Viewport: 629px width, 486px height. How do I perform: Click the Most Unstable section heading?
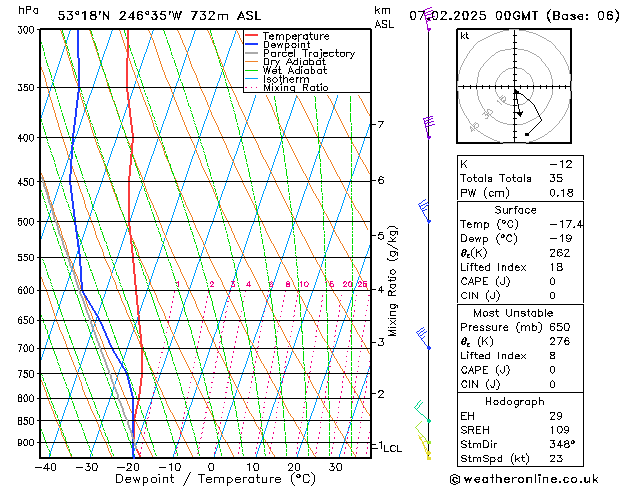[x=513, y=313]
